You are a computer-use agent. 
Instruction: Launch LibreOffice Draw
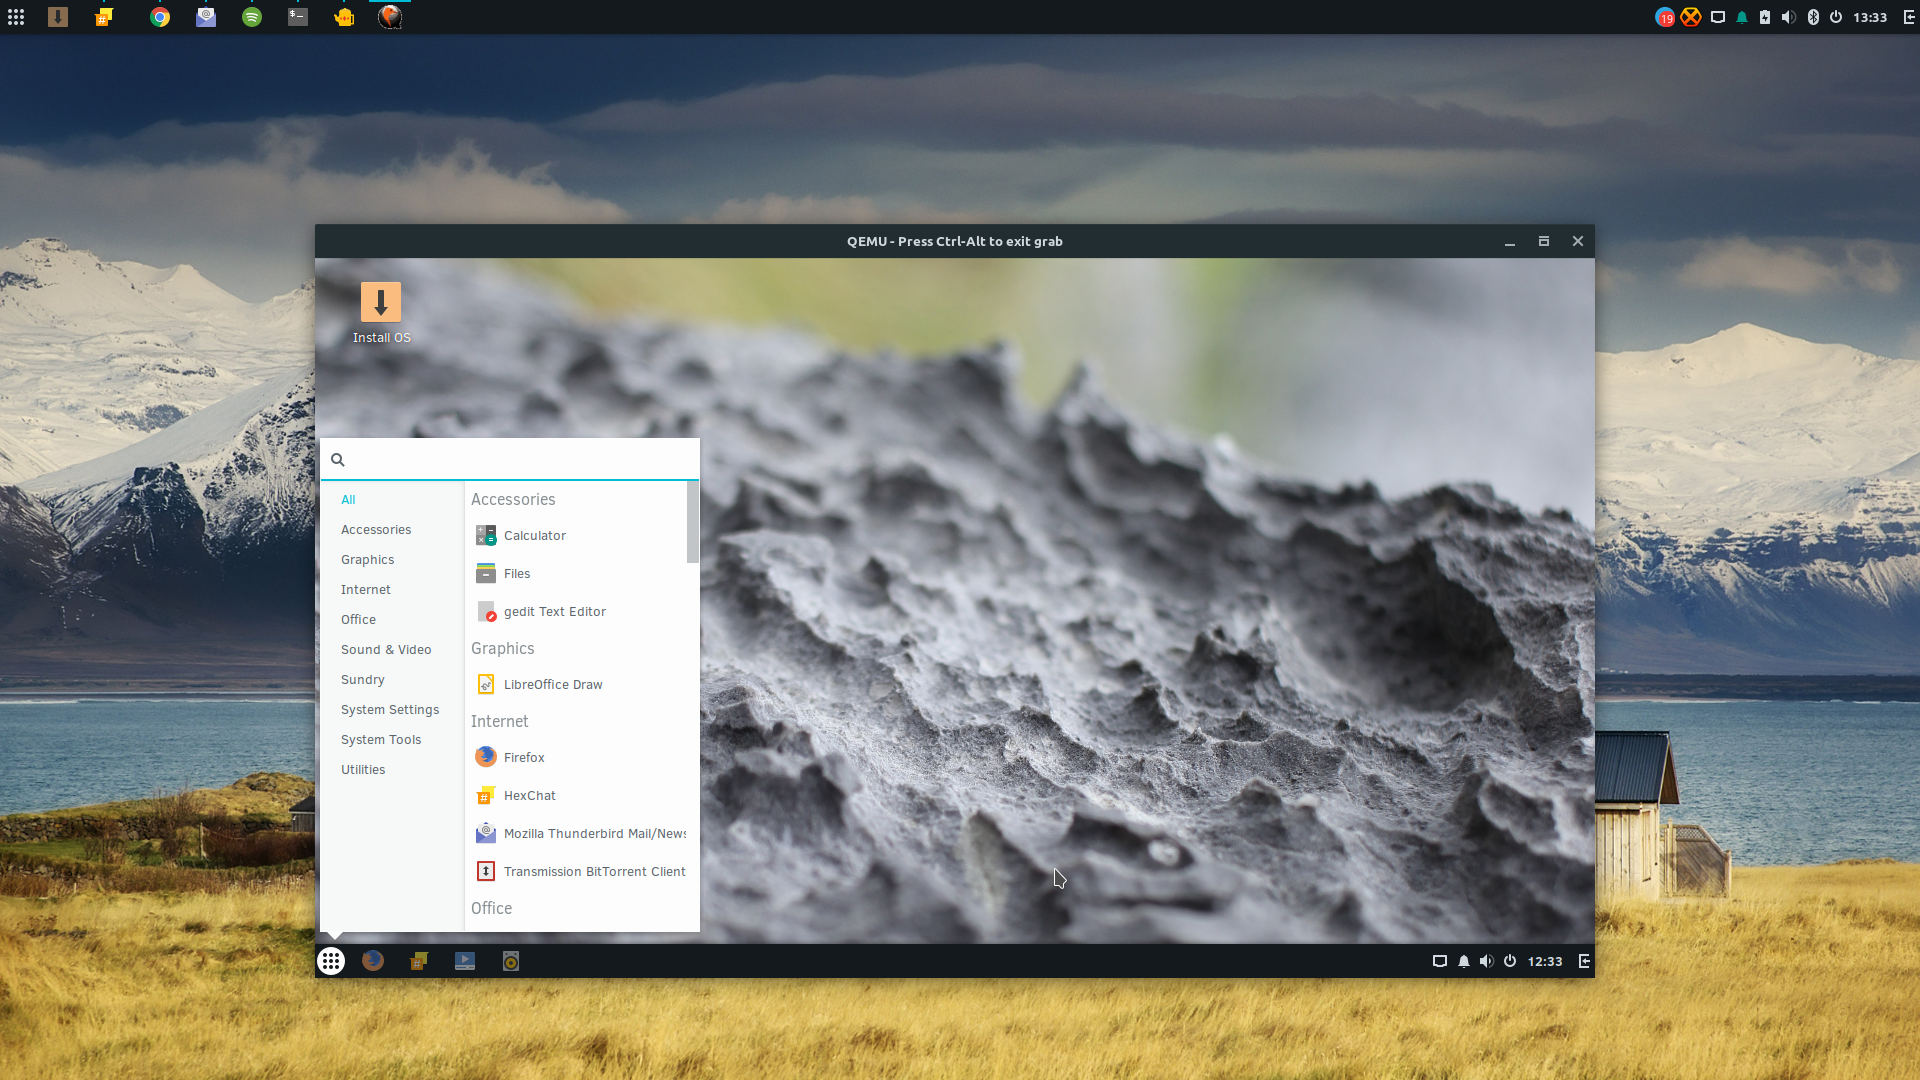(x=576, y=685)
